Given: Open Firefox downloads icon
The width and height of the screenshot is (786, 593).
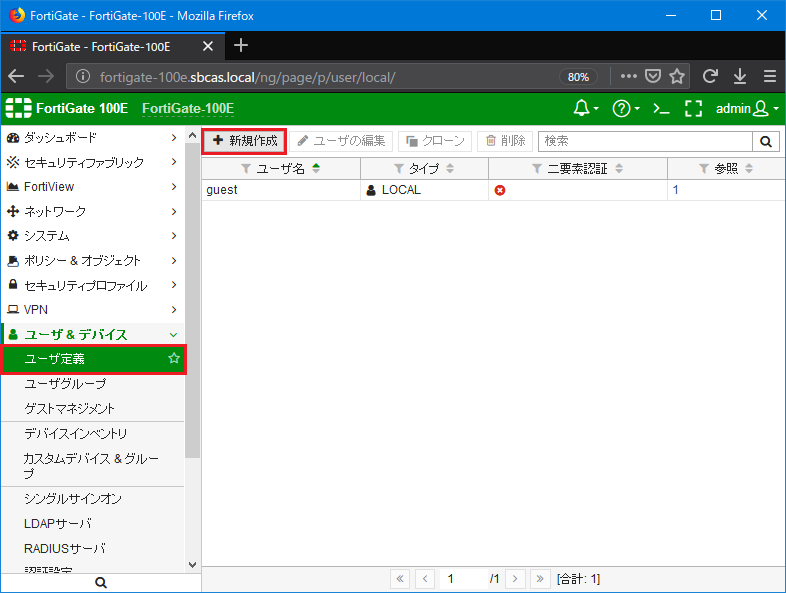Looking at the screenshot, I should 740,77.
